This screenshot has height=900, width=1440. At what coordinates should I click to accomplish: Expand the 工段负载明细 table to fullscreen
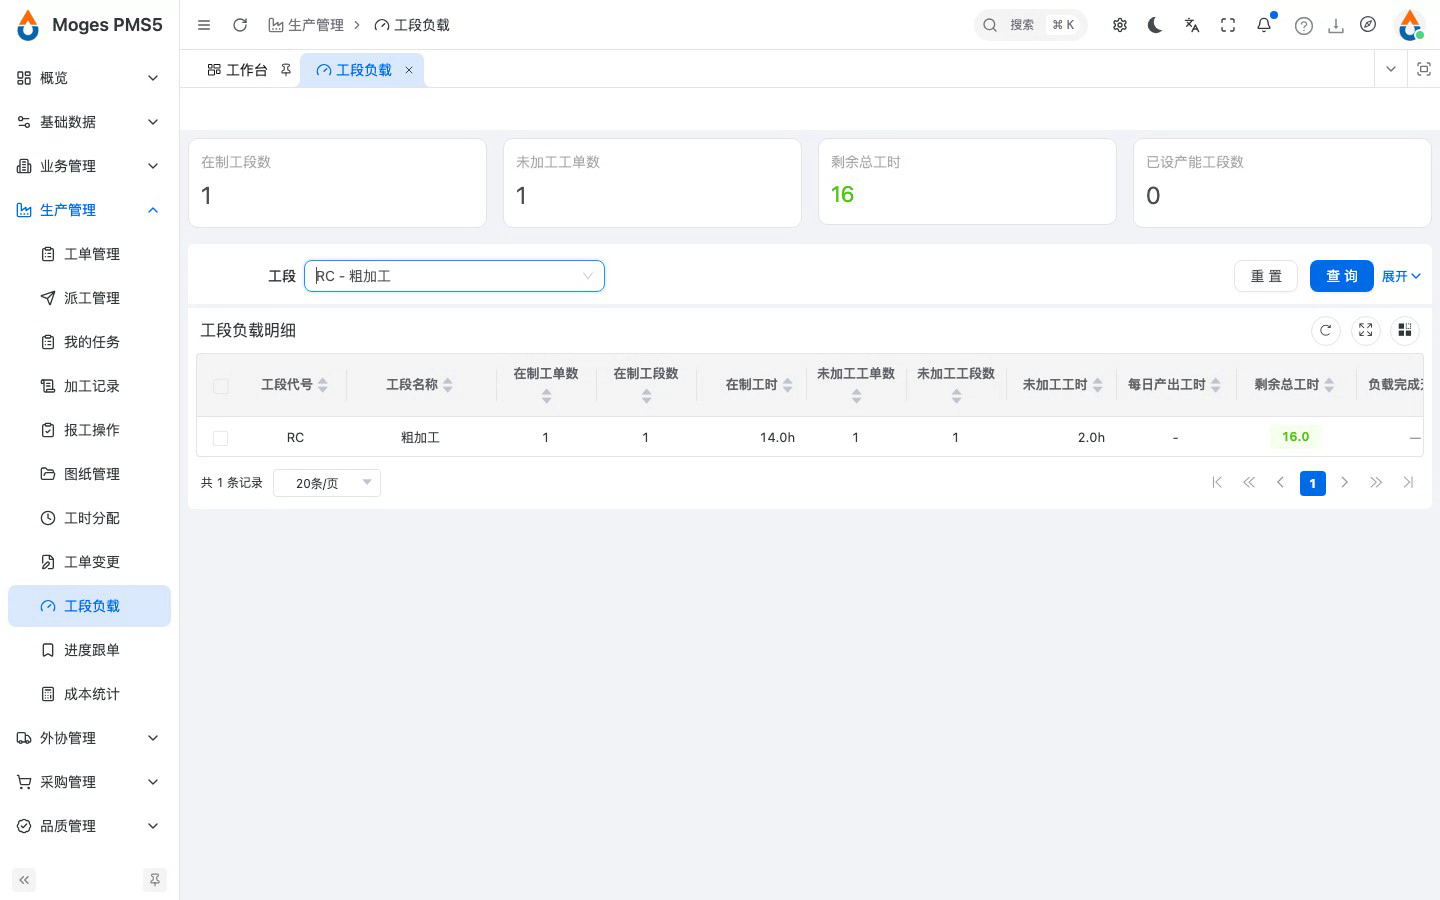[x=1366, y=330]
